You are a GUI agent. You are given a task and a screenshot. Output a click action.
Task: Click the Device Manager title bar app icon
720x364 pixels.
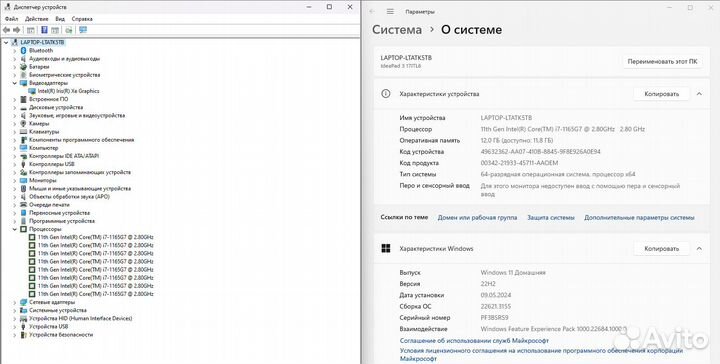pyautogui.click(x=7, y=7)
